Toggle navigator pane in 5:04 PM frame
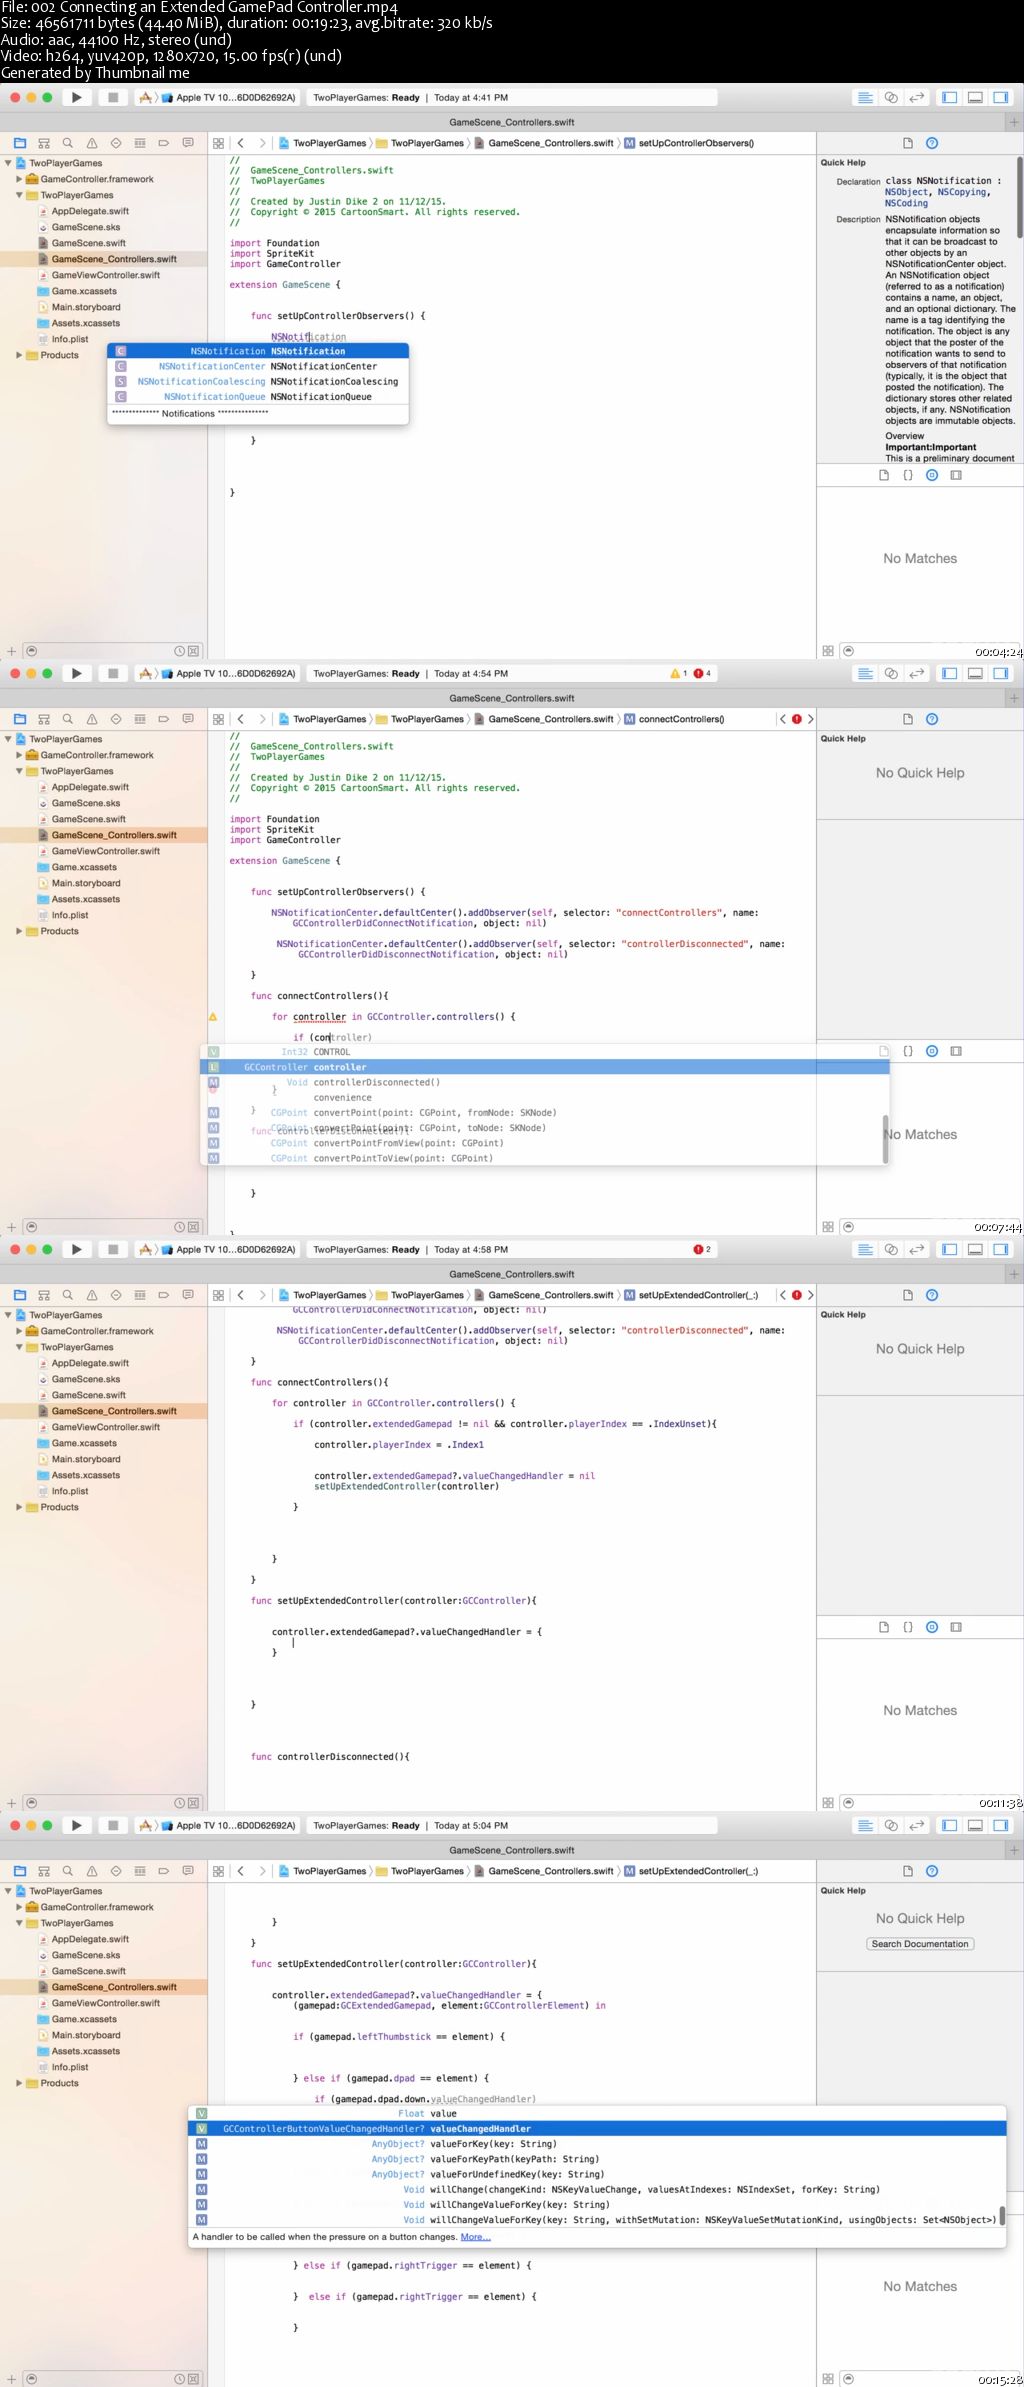 click(949, 1825)
